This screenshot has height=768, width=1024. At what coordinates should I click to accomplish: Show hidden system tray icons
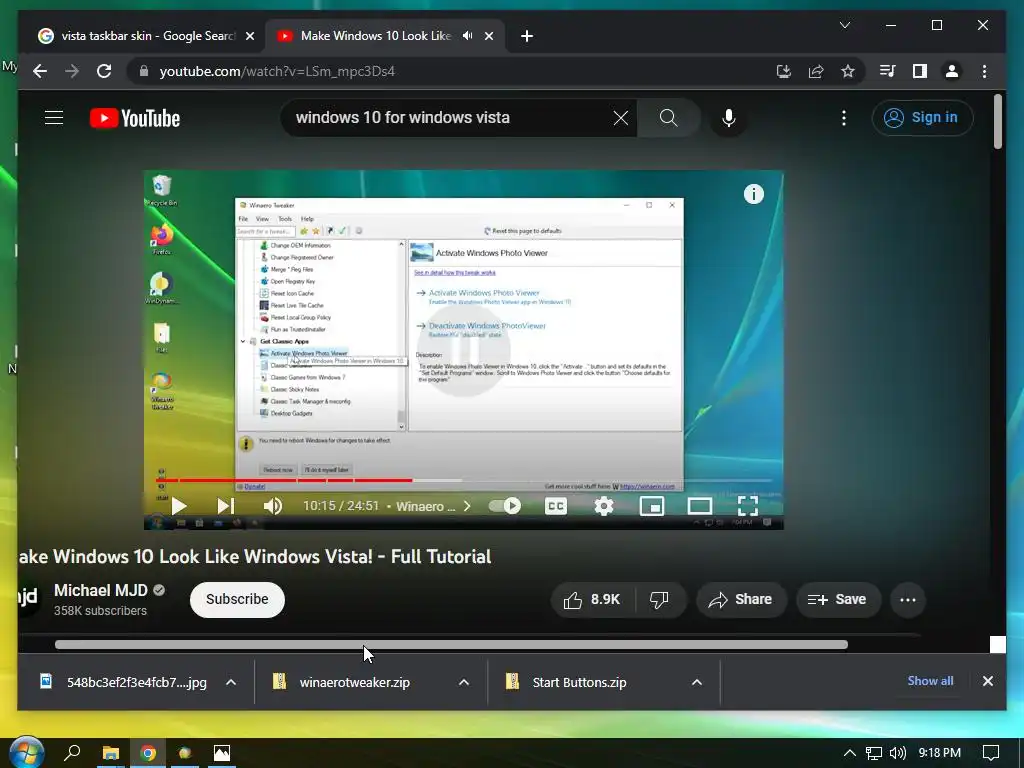849,753
